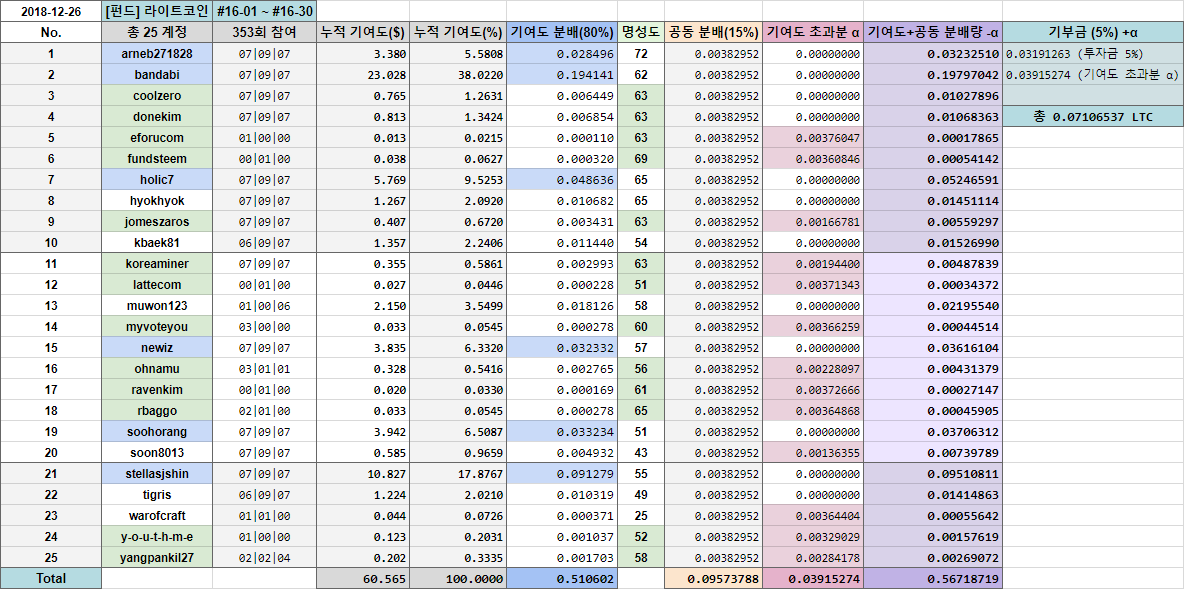
Task: Click the [펀드] 라이트코인 title cell
Action: (157, 11)
